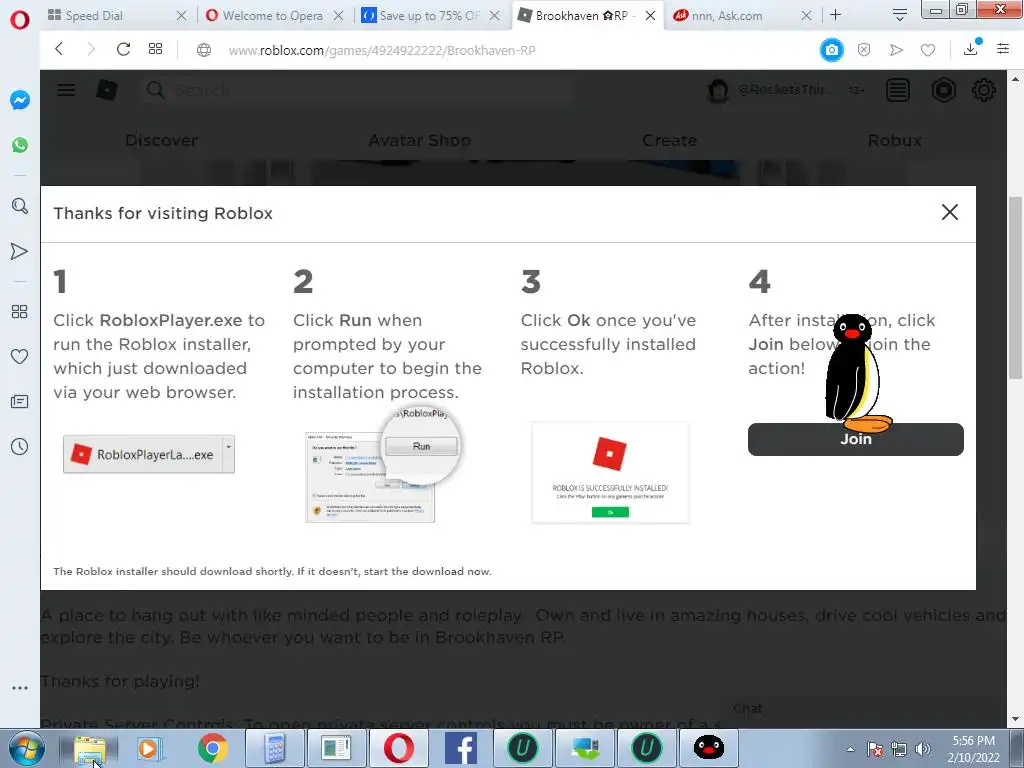The image size is (1024, 768).
Task: Click the address bar URL
Action: (x=382, y=50)
